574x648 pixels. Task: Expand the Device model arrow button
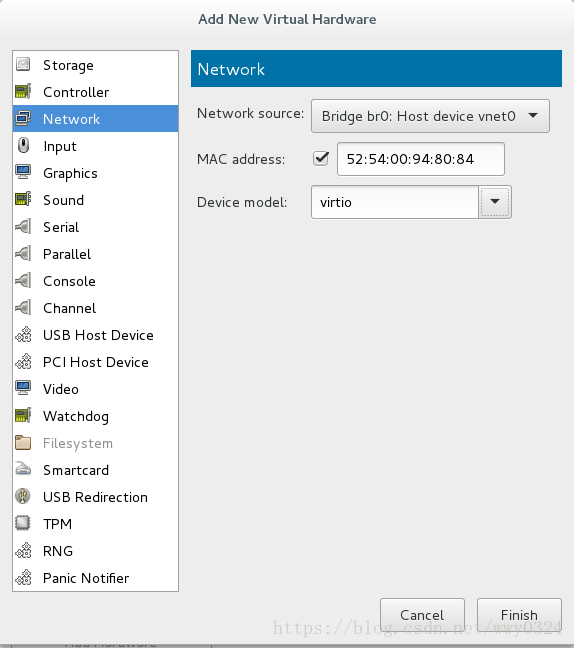pyautogui.click(x=495, y=202)
